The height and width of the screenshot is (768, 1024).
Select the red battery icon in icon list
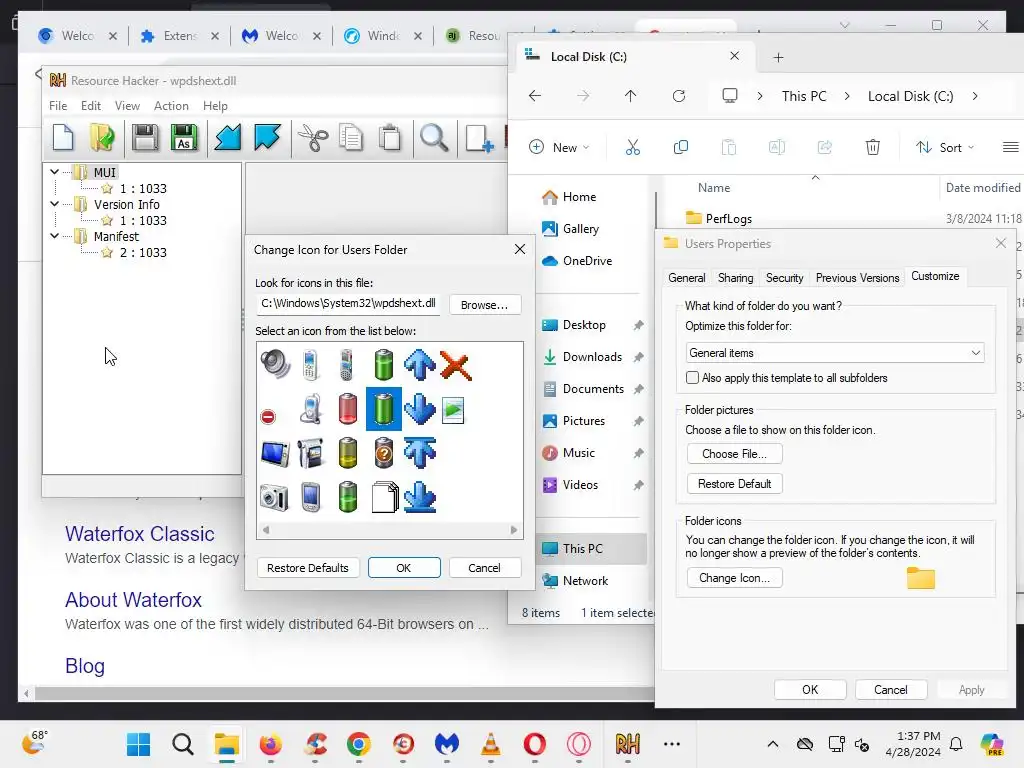(347, 409)
